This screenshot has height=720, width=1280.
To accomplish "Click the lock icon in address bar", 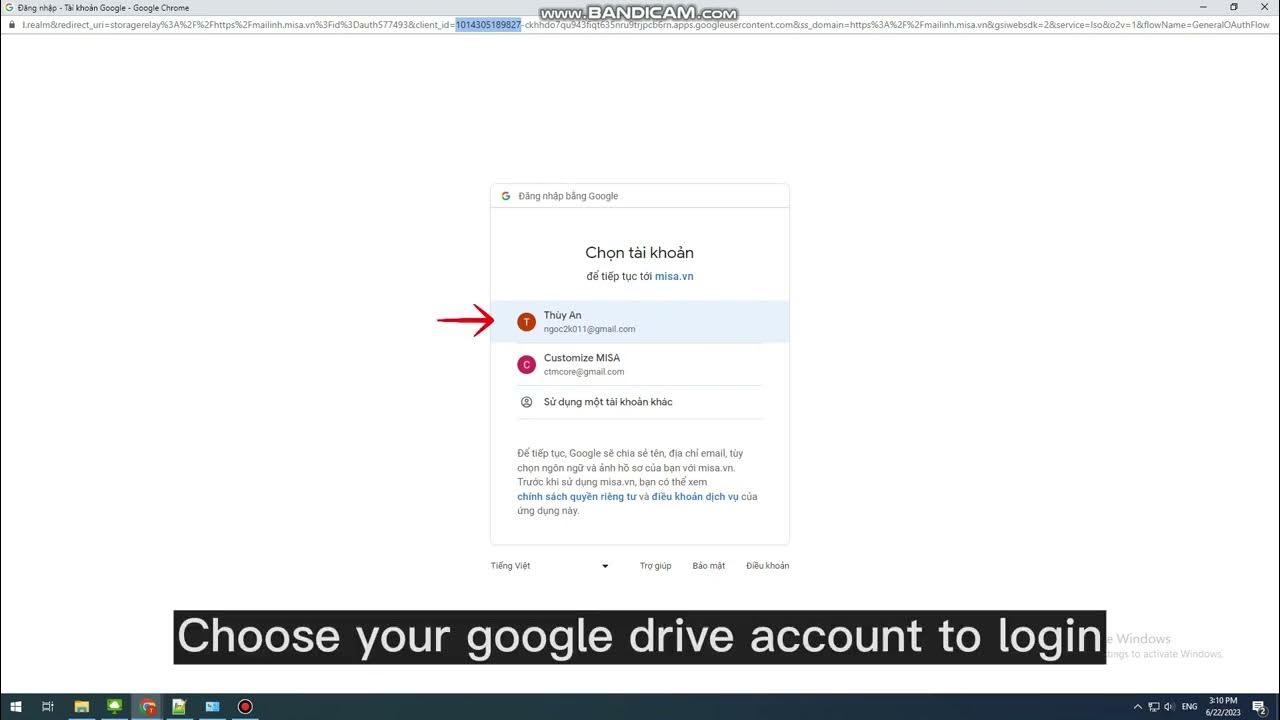I will pos(11,24).
